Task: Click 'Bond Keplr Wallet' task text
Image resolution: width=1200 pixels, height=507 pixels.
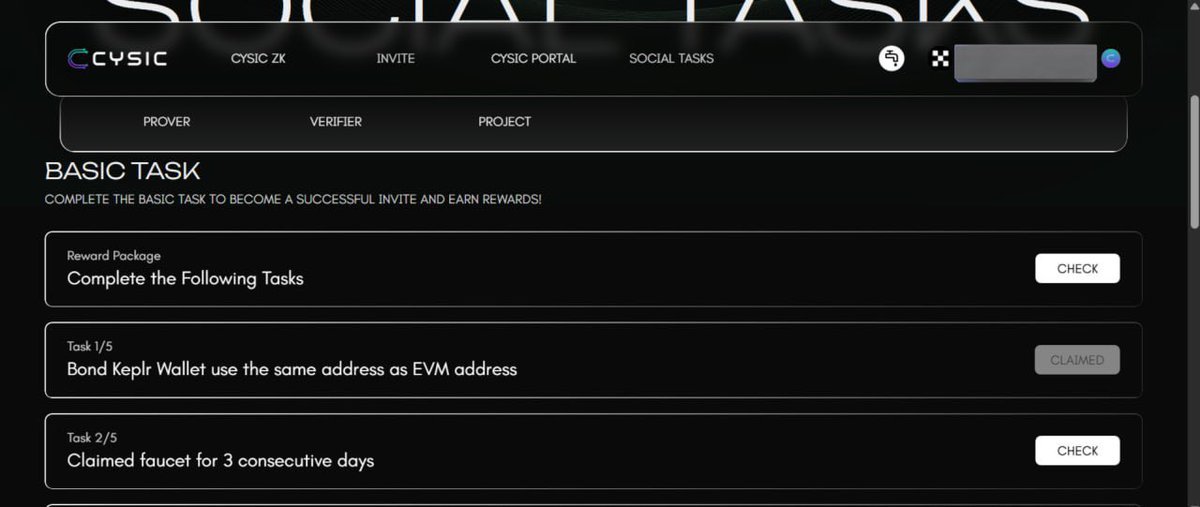Action: pos(292,370)
